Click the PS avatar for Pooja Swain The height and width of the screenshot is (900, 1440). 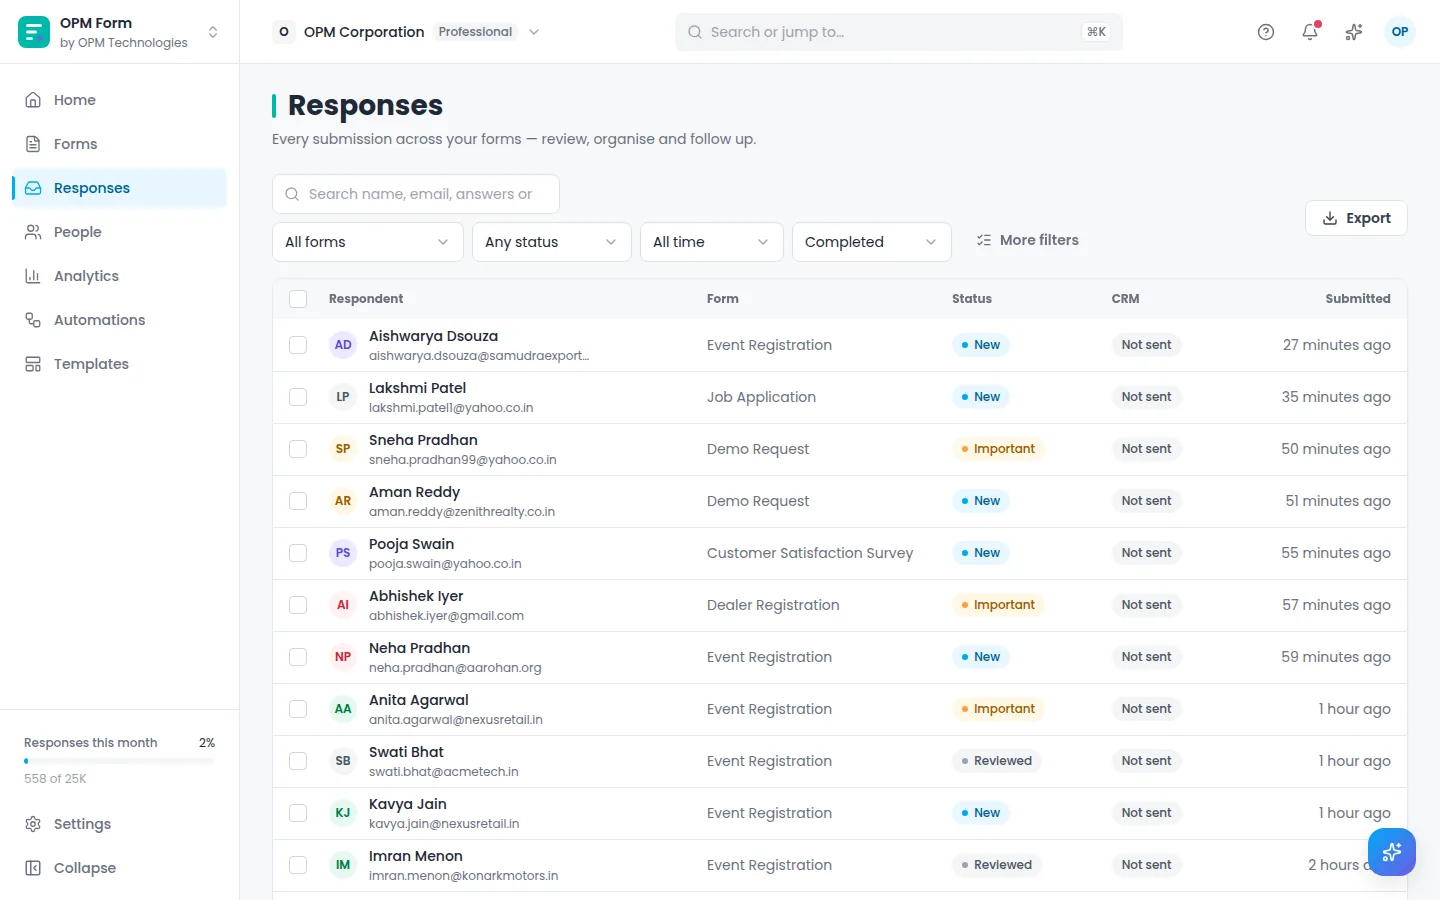[343, 553]
